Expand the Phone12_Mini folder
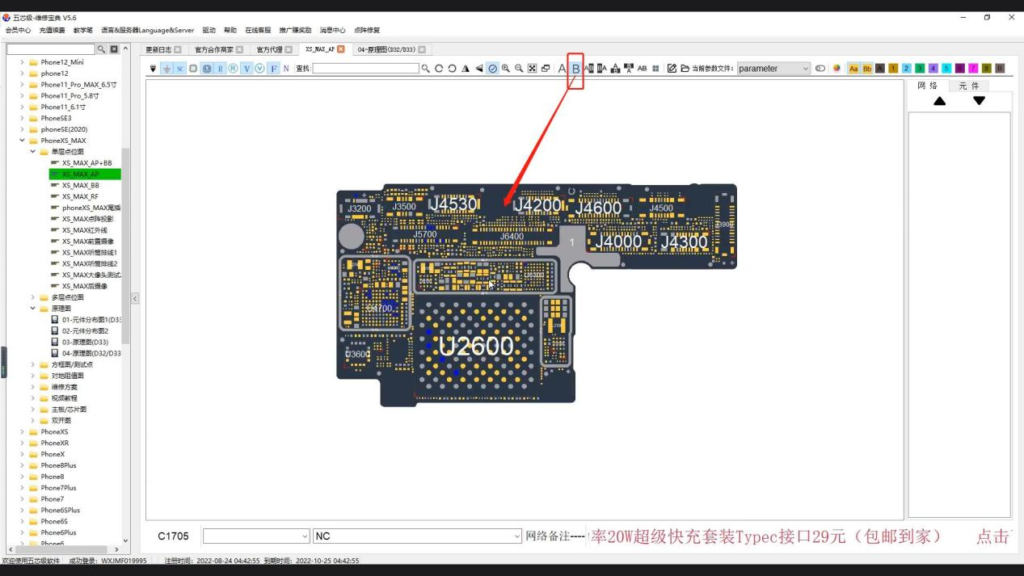 [x=22, y=62]
